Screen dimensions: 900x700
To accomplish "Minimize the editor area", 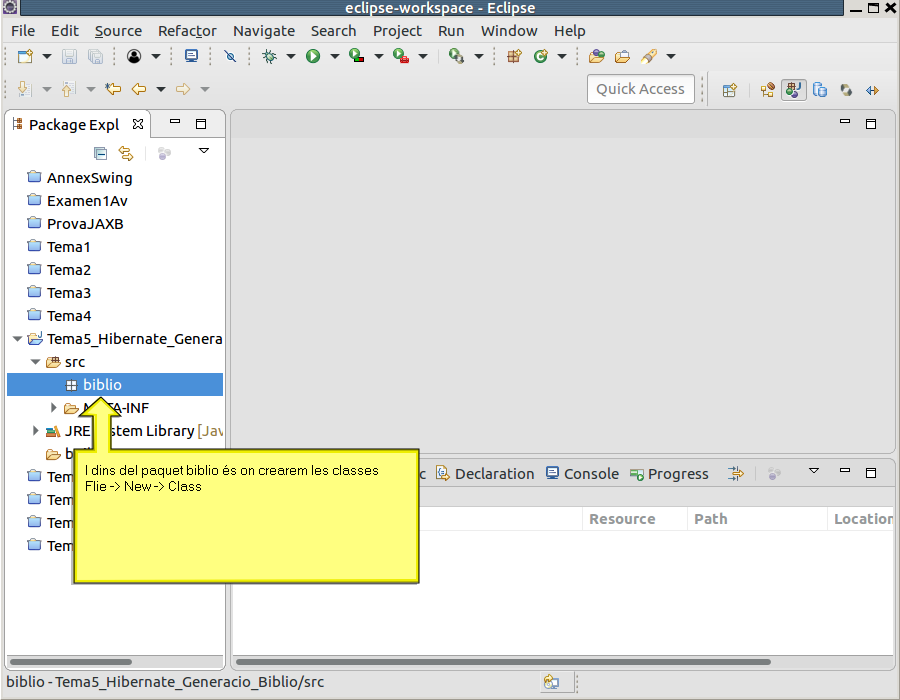I will 844,122.
